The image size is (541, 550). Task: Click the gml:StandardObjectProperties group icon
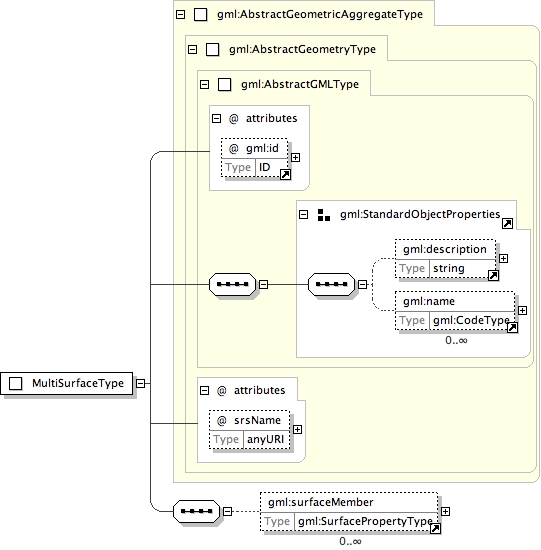tap(323, 215)
